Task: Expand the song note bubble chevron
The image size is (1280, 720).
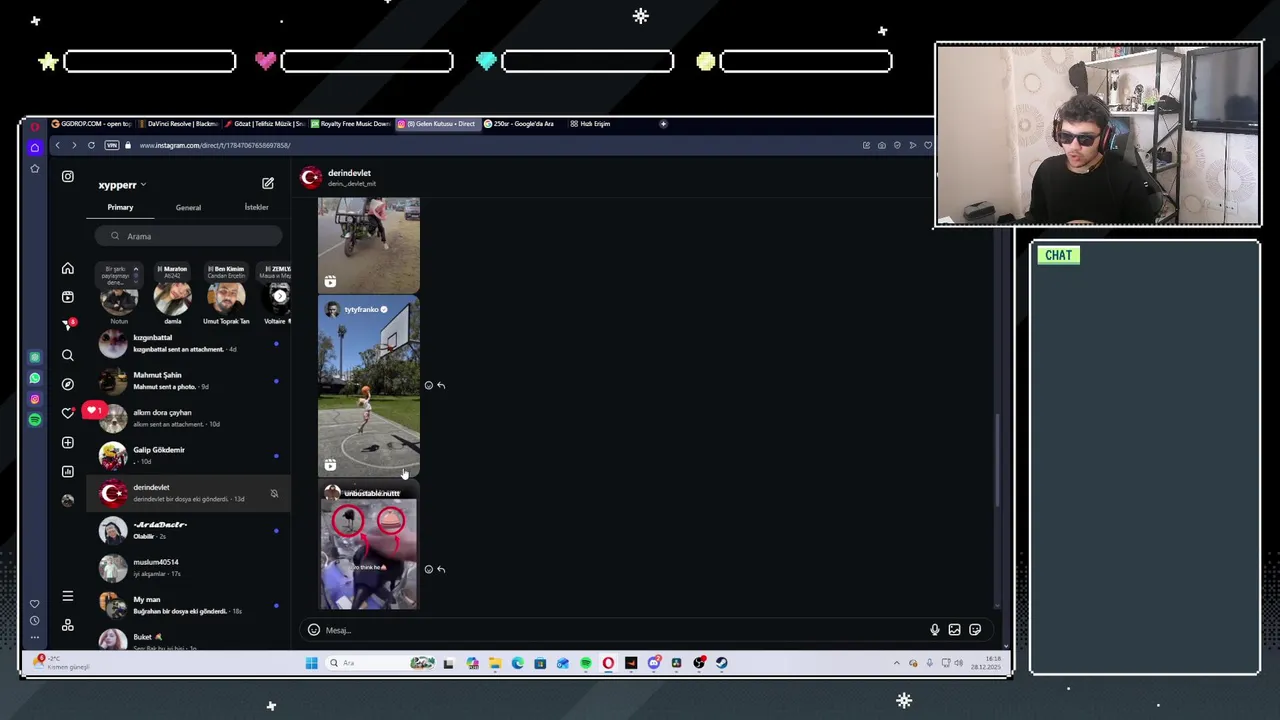Action: (x=135, y=269)
